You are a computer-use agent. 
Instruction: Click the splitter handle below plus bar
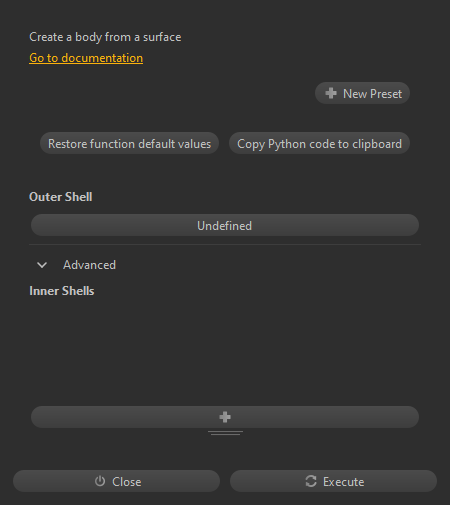225,433
